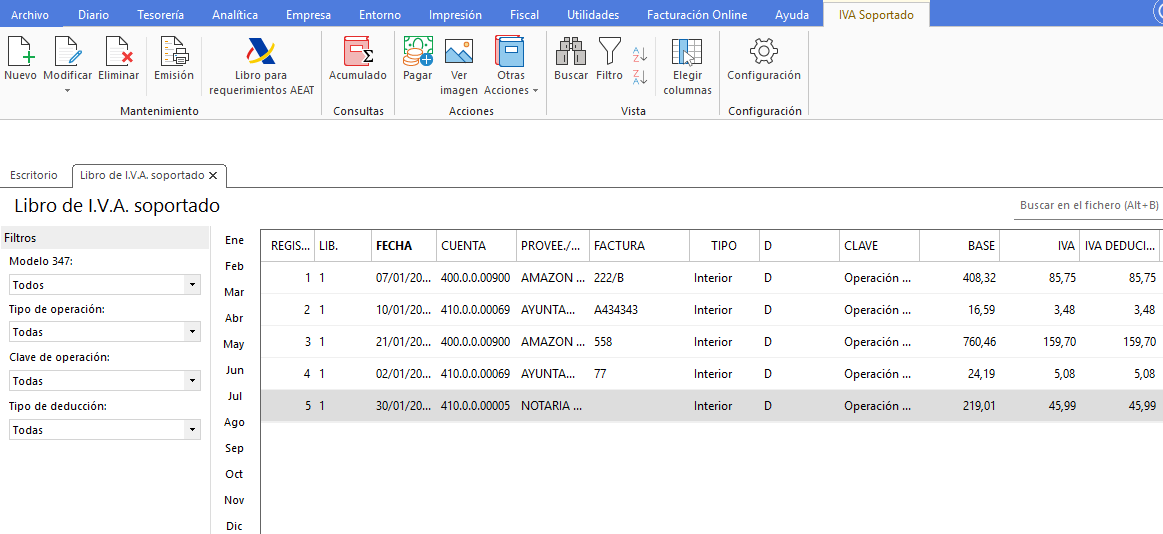This screenshot has height=534, width=1163.
Task: Click the Filtro funnel icon
Action: pos(610,51)
